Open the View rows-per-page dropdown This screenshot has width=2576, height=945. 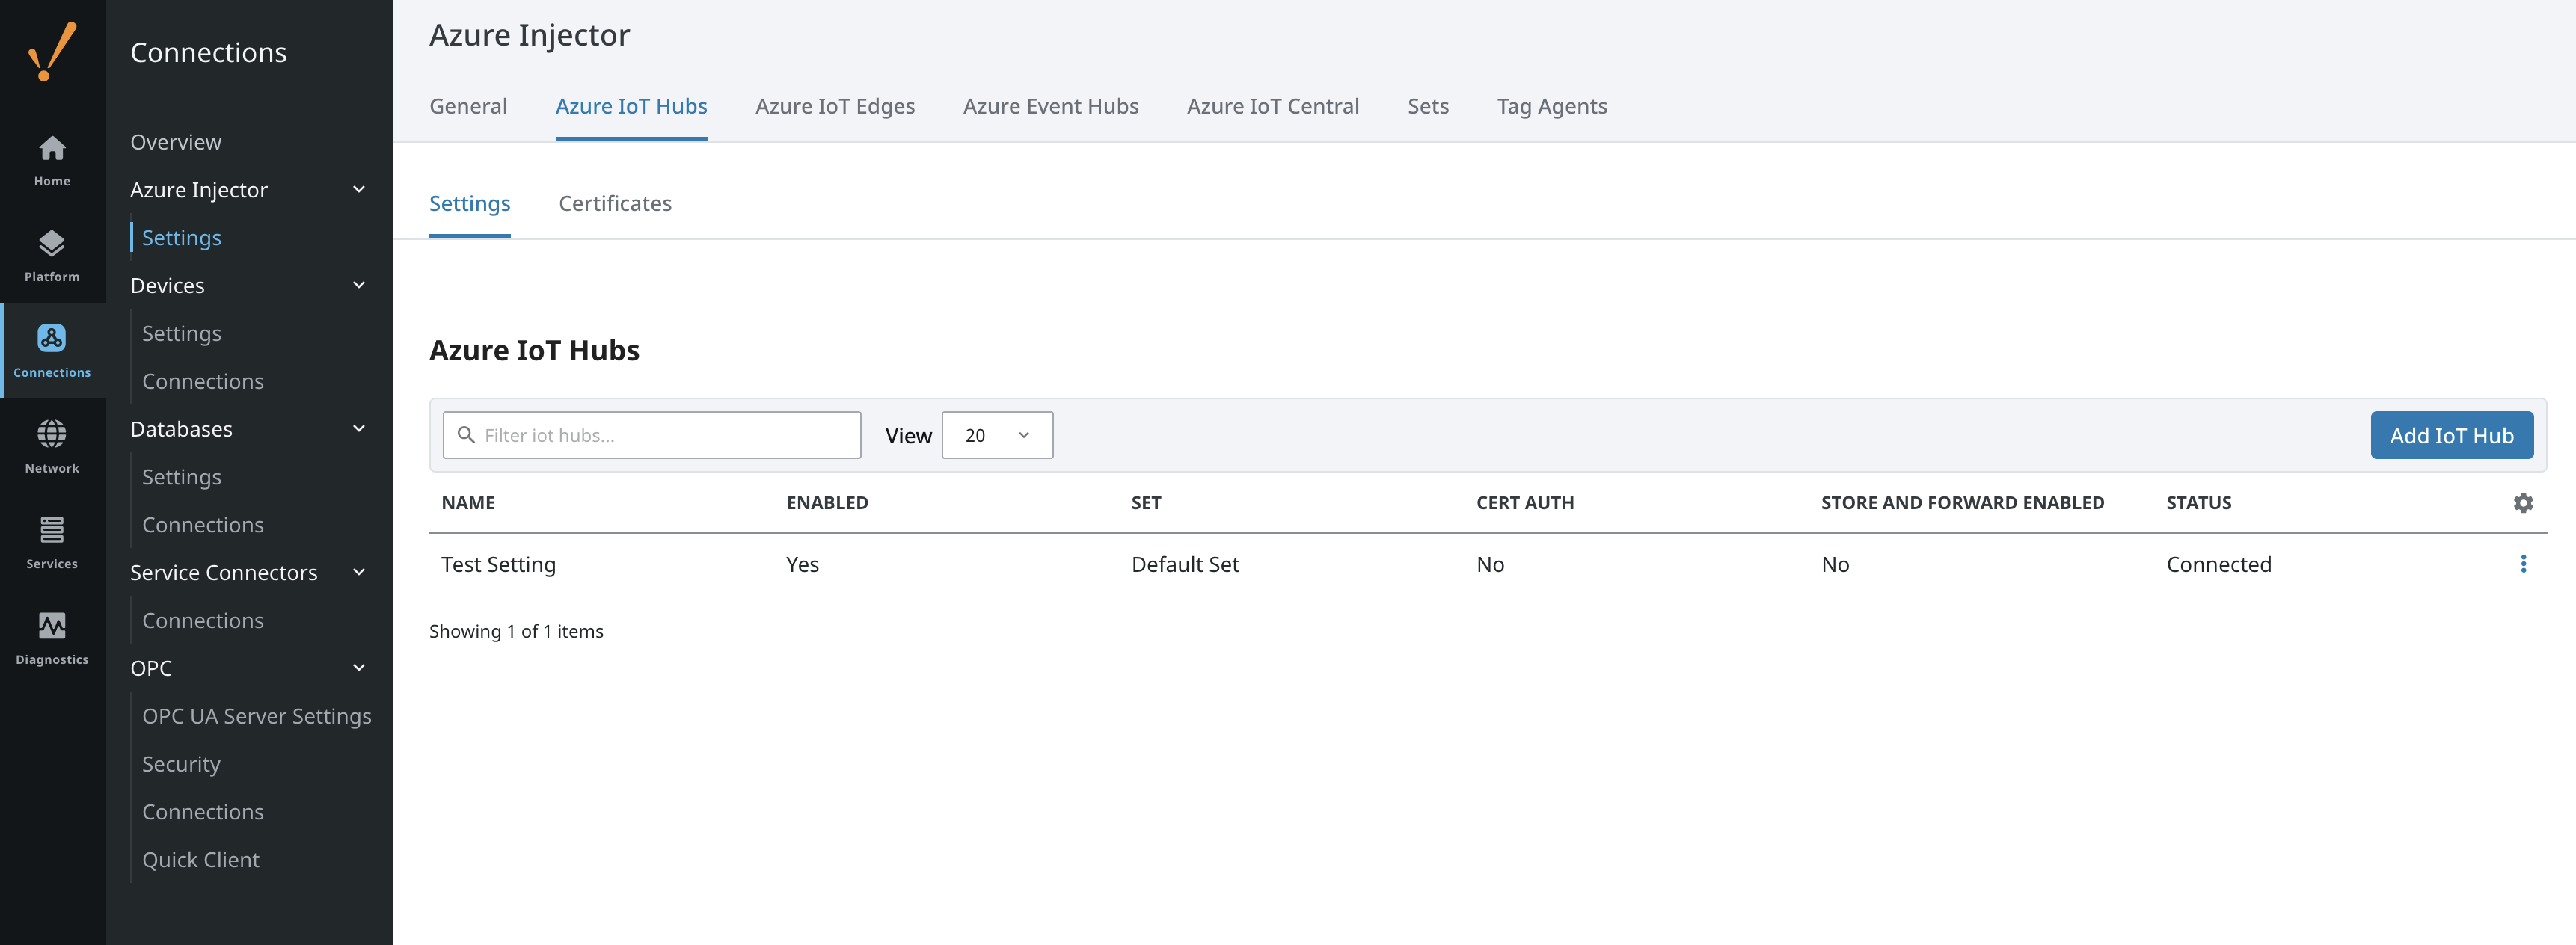[996, 436]
